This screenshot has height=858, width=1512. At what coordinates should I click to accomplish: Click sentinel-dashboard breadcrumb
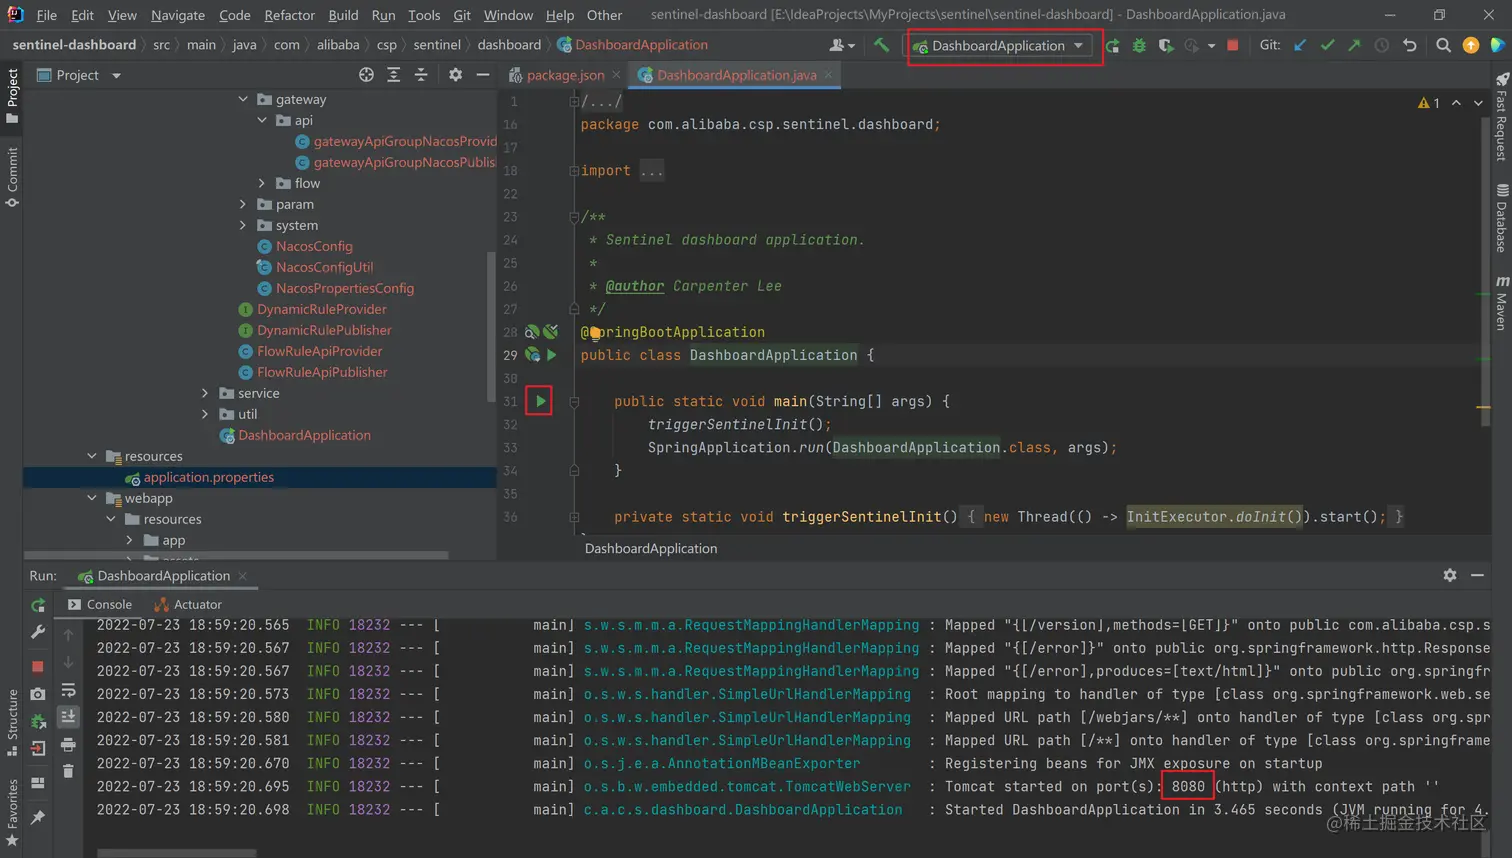coord(74,45)
